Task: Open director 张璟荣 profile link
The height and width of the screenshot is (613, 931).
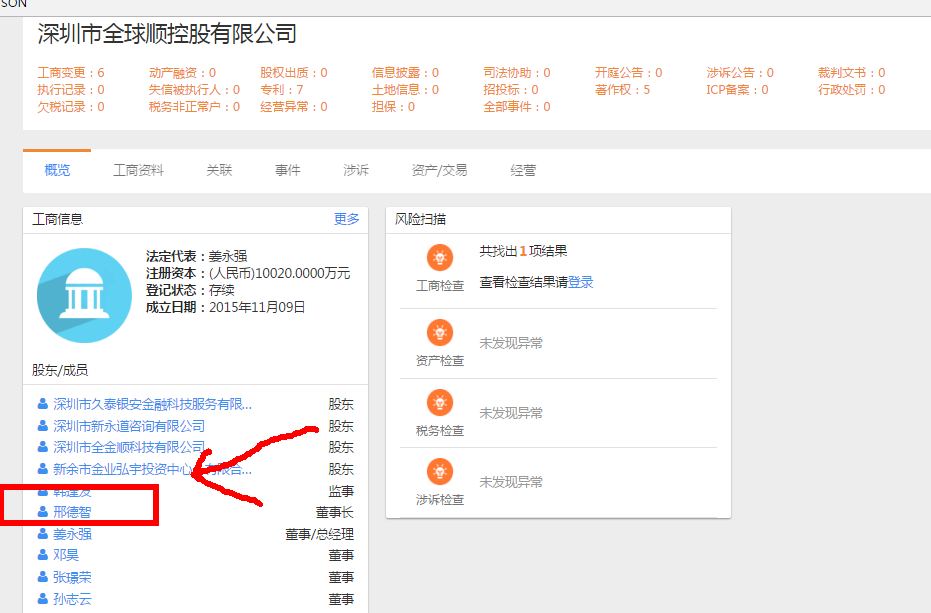Action: coord(72,577)
